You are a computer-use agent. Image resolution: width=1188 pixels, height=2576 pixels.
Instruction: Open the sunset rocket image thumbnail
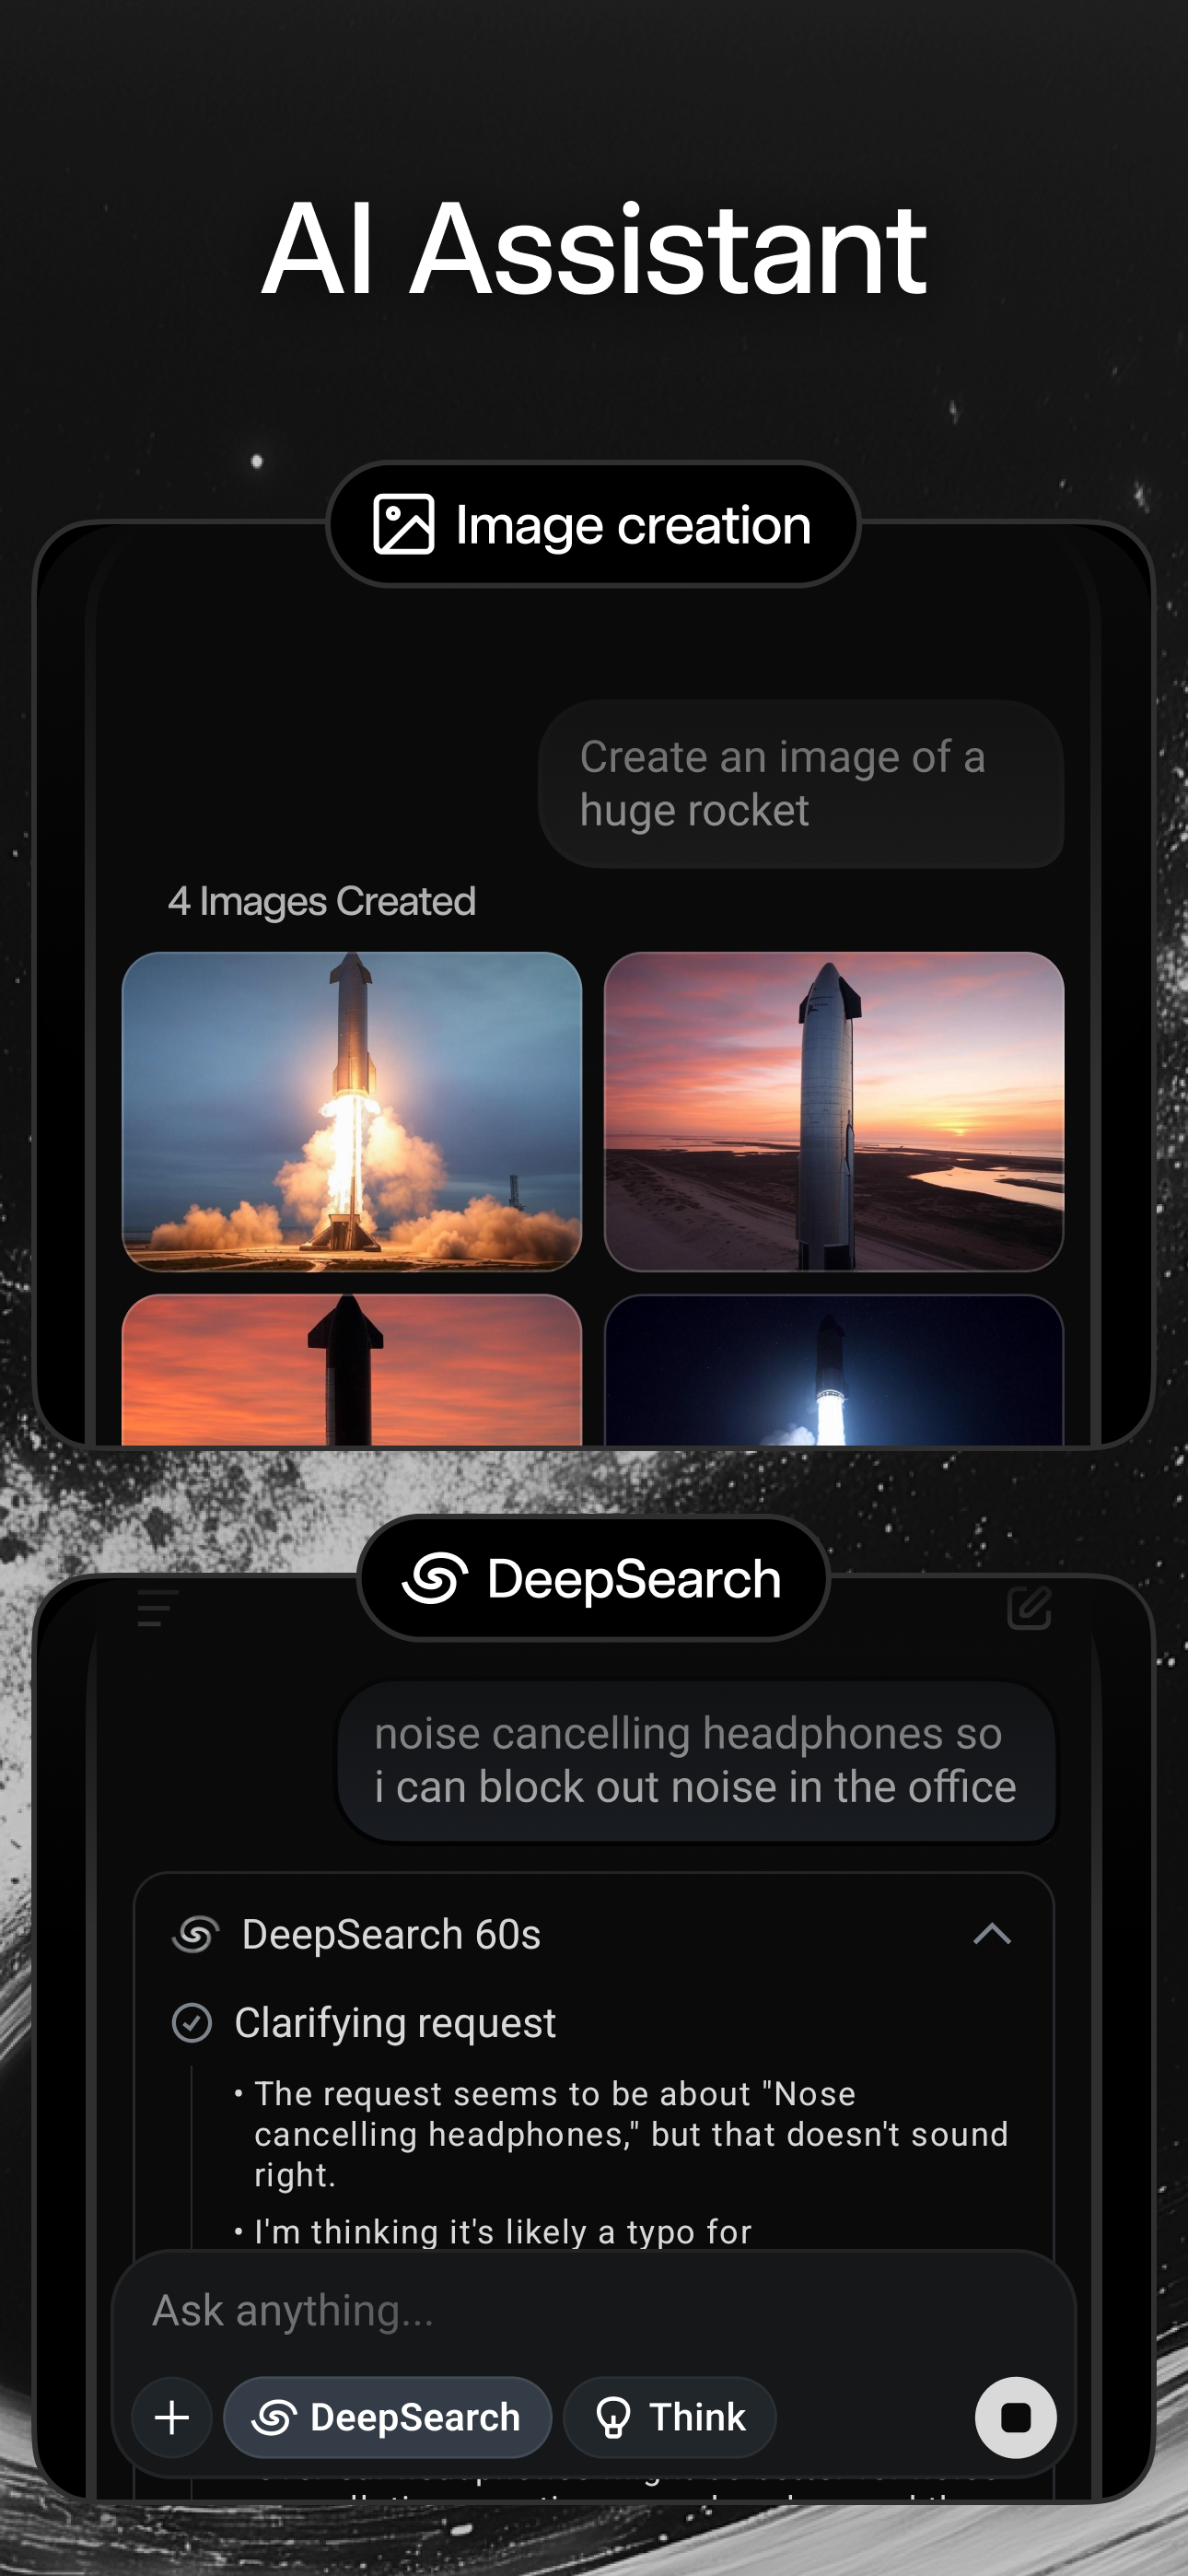834,1111
